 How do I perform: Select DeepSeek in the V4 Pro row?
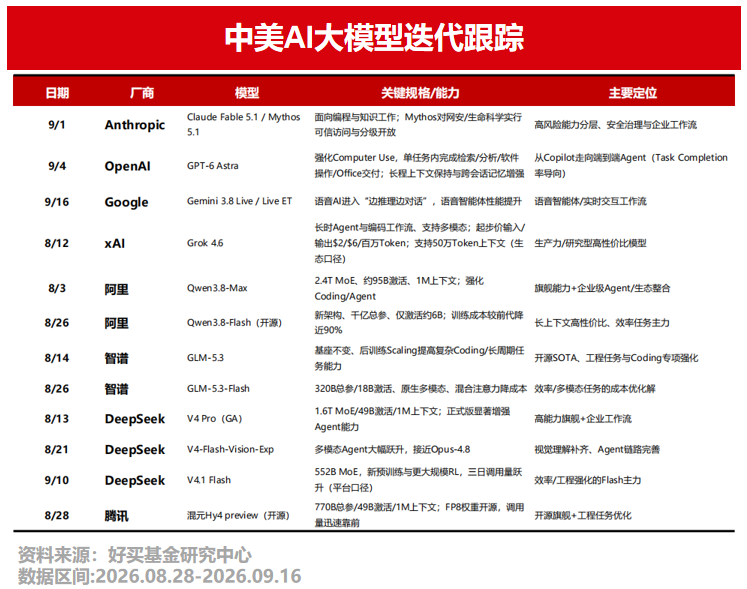(x=135, y=419)
